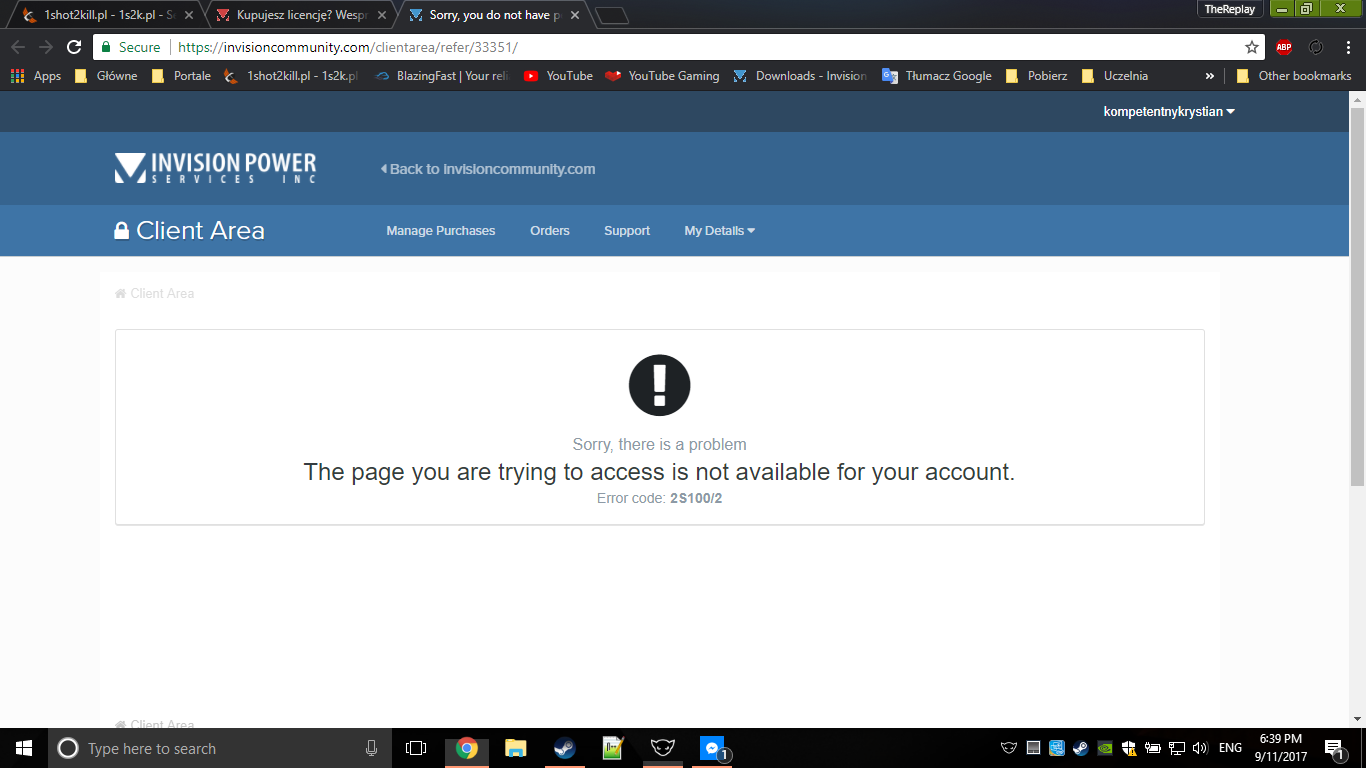Open Steam from the taskbar

(x=564, y=748)
